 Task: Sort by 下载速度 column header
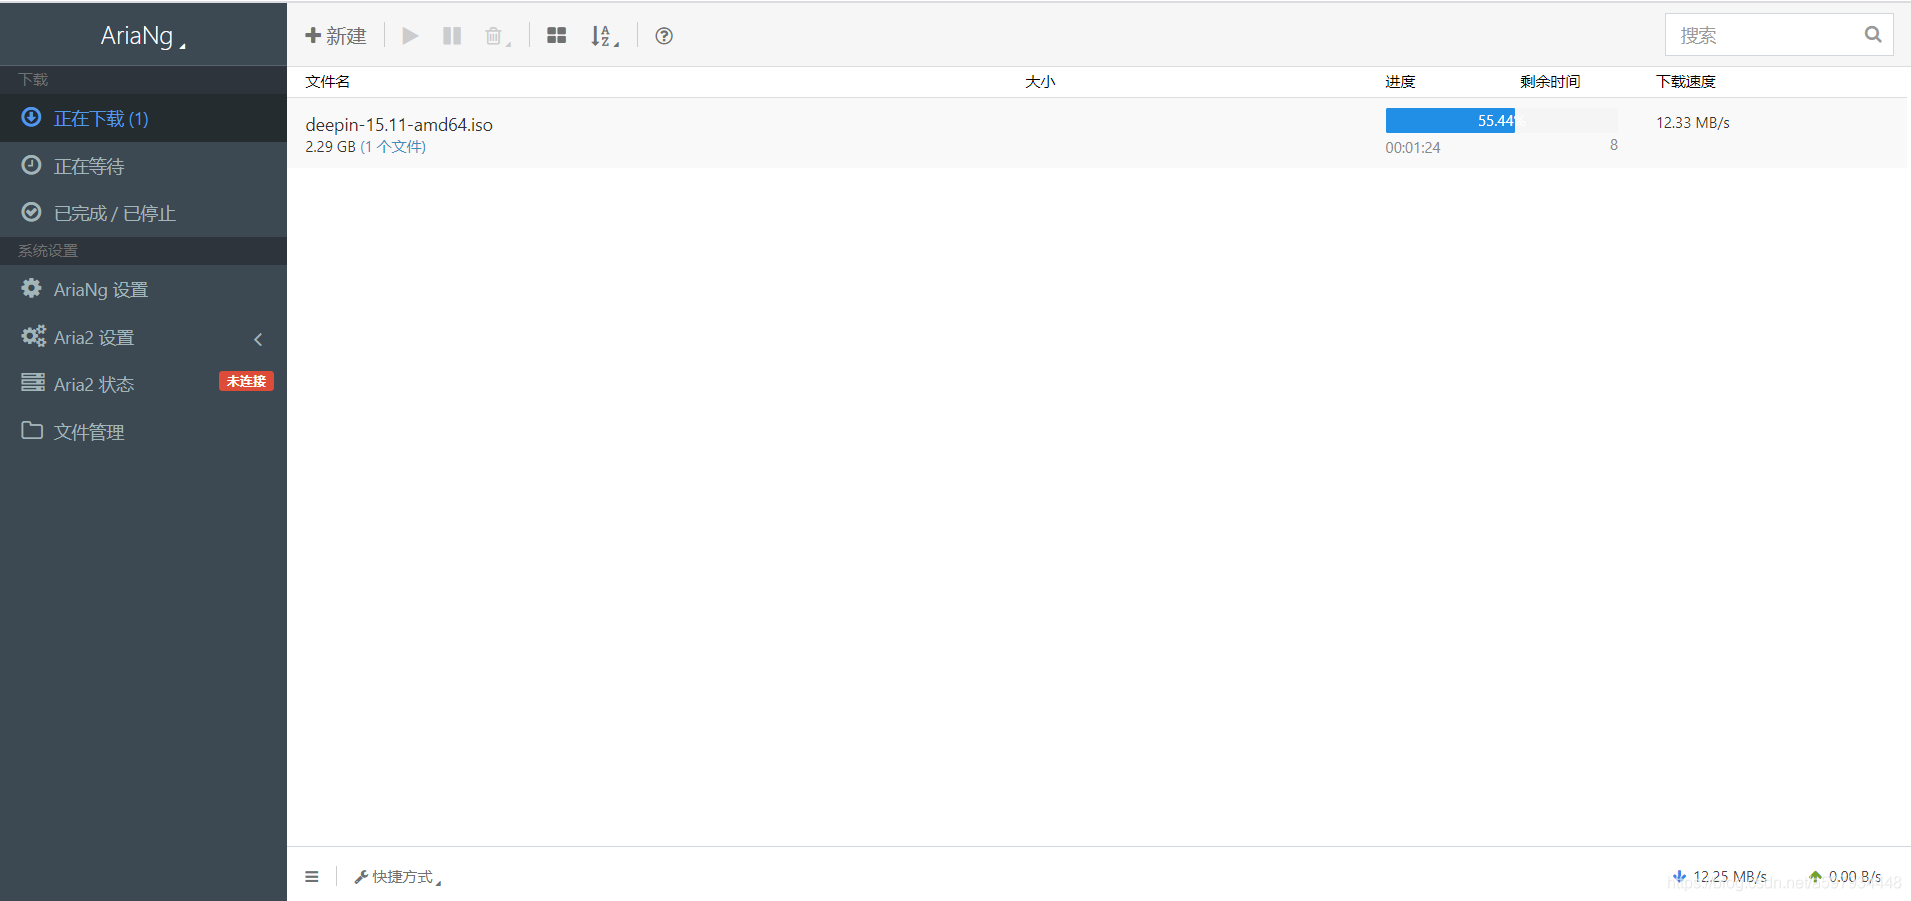pyautogui.click(x=1686, y=82)
